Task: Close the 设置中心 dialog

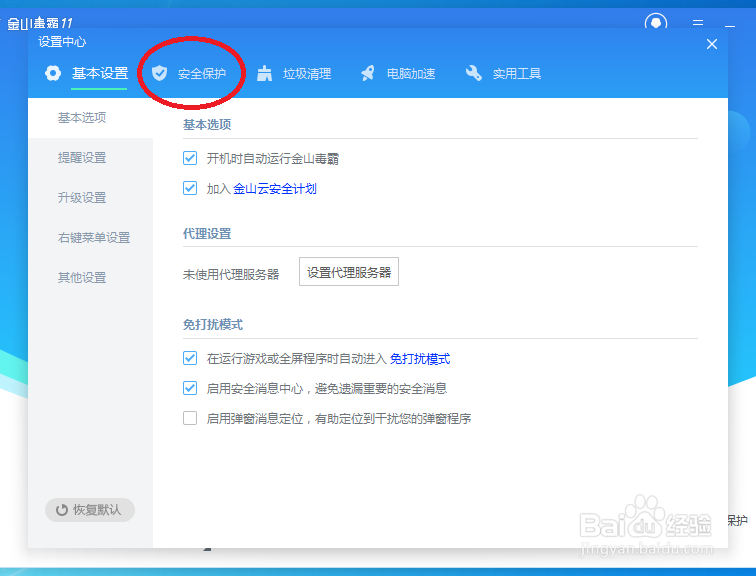Action: pyautogui.click(x=712, y=44)
